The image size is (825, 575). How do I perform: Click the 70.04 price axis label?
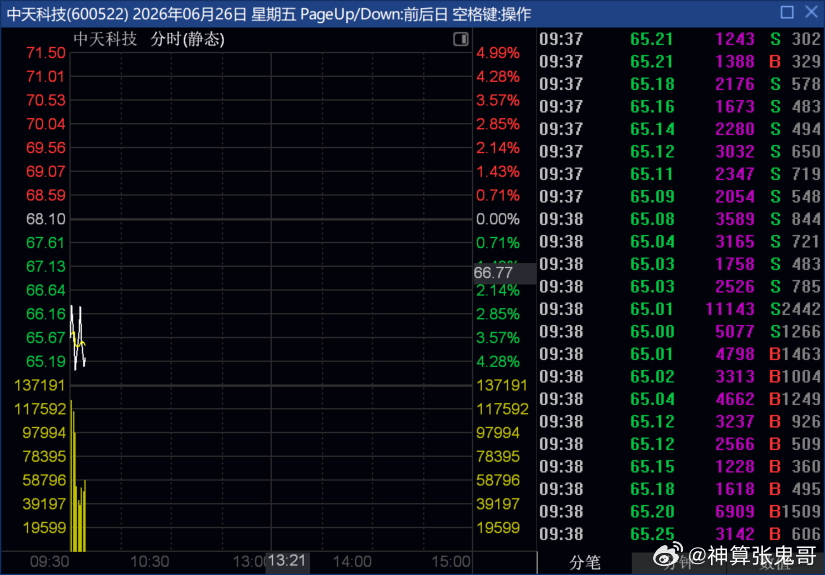point(46,124)
